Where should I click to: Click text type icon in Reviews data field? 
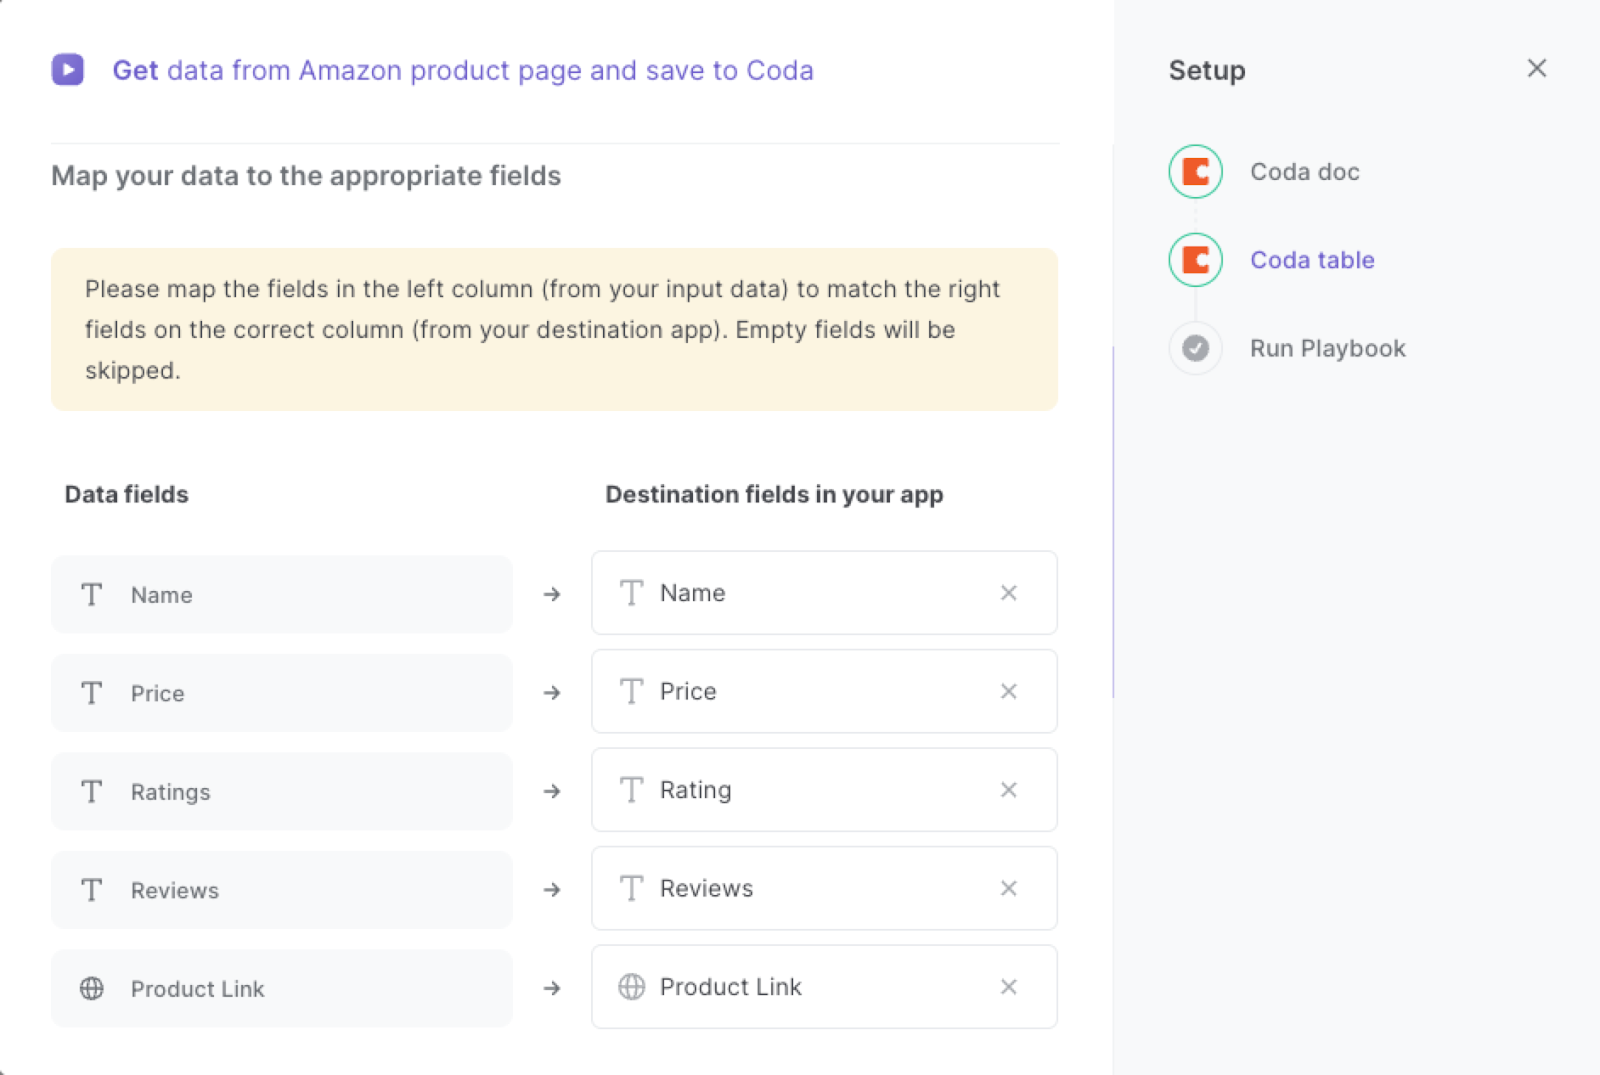pos(92,890)
